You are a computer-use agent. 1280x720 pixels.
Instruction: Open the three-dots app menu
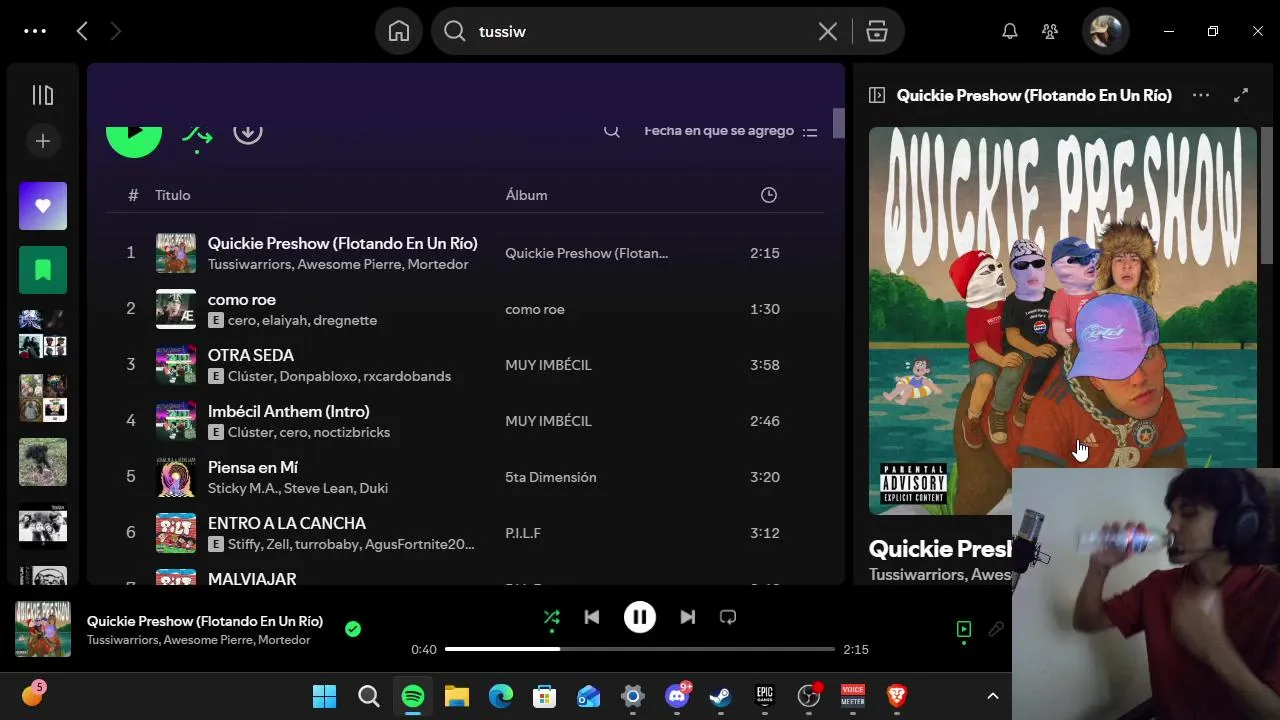35,31
